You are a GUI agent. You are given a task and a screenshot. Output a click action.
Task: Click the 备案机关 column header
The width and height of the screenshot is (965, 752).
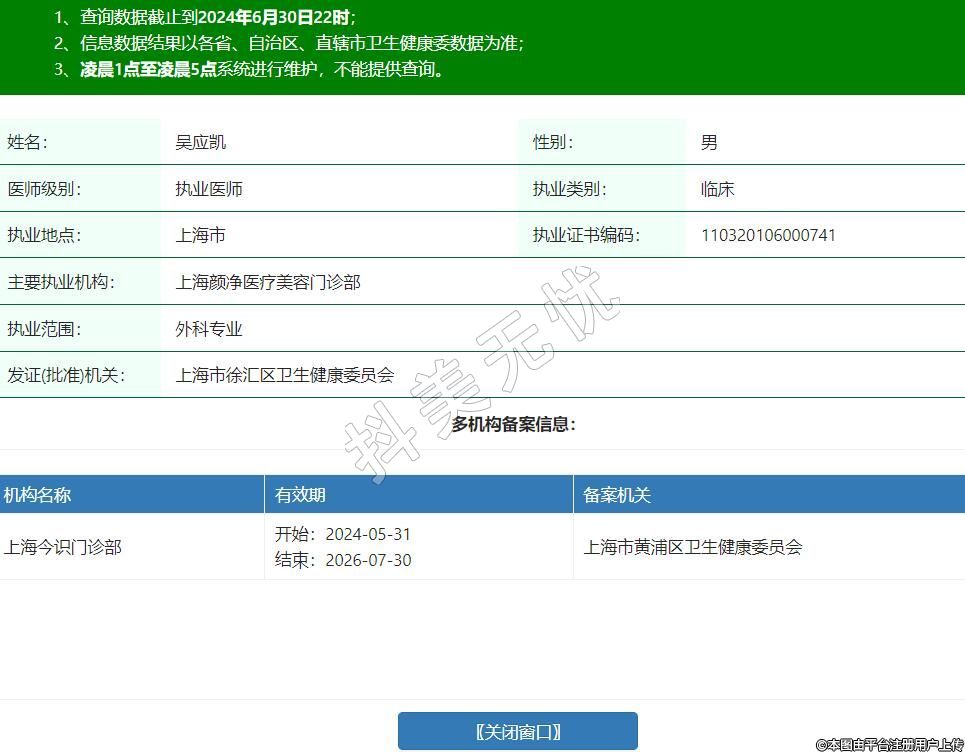click(x=617, y=495)
